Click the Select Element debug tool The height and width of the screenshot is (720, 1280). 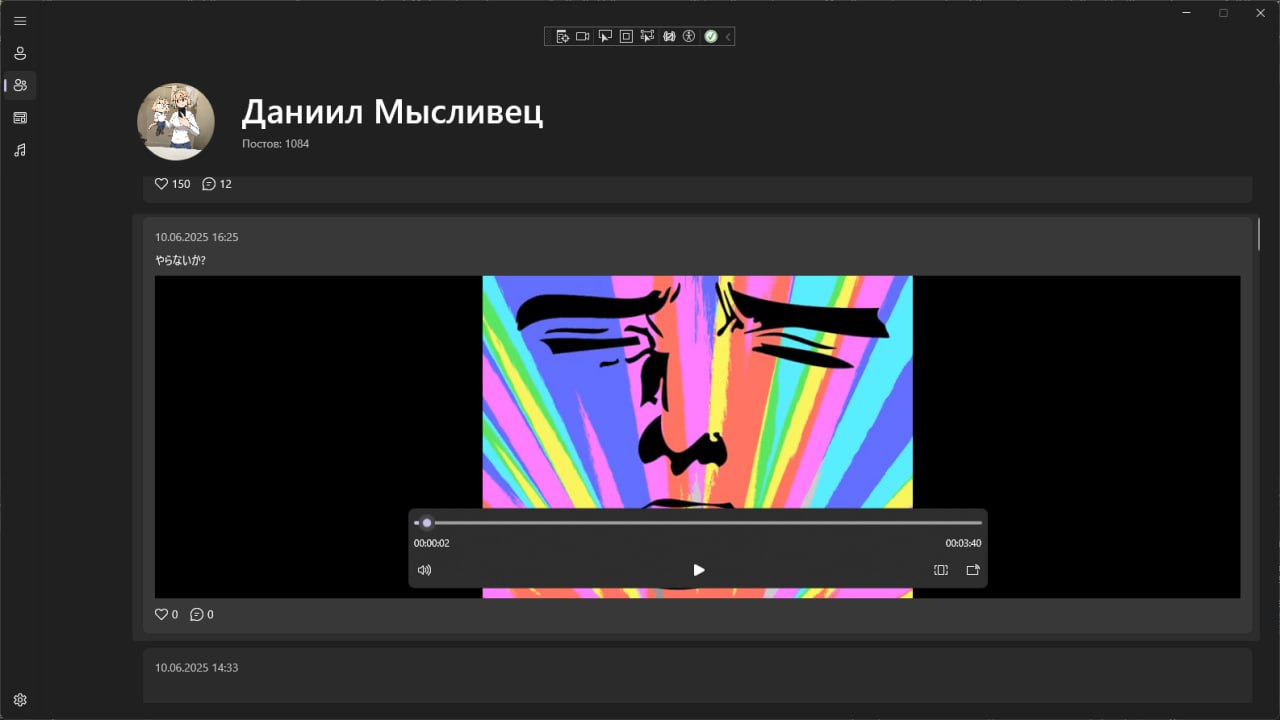click(605, 36)
